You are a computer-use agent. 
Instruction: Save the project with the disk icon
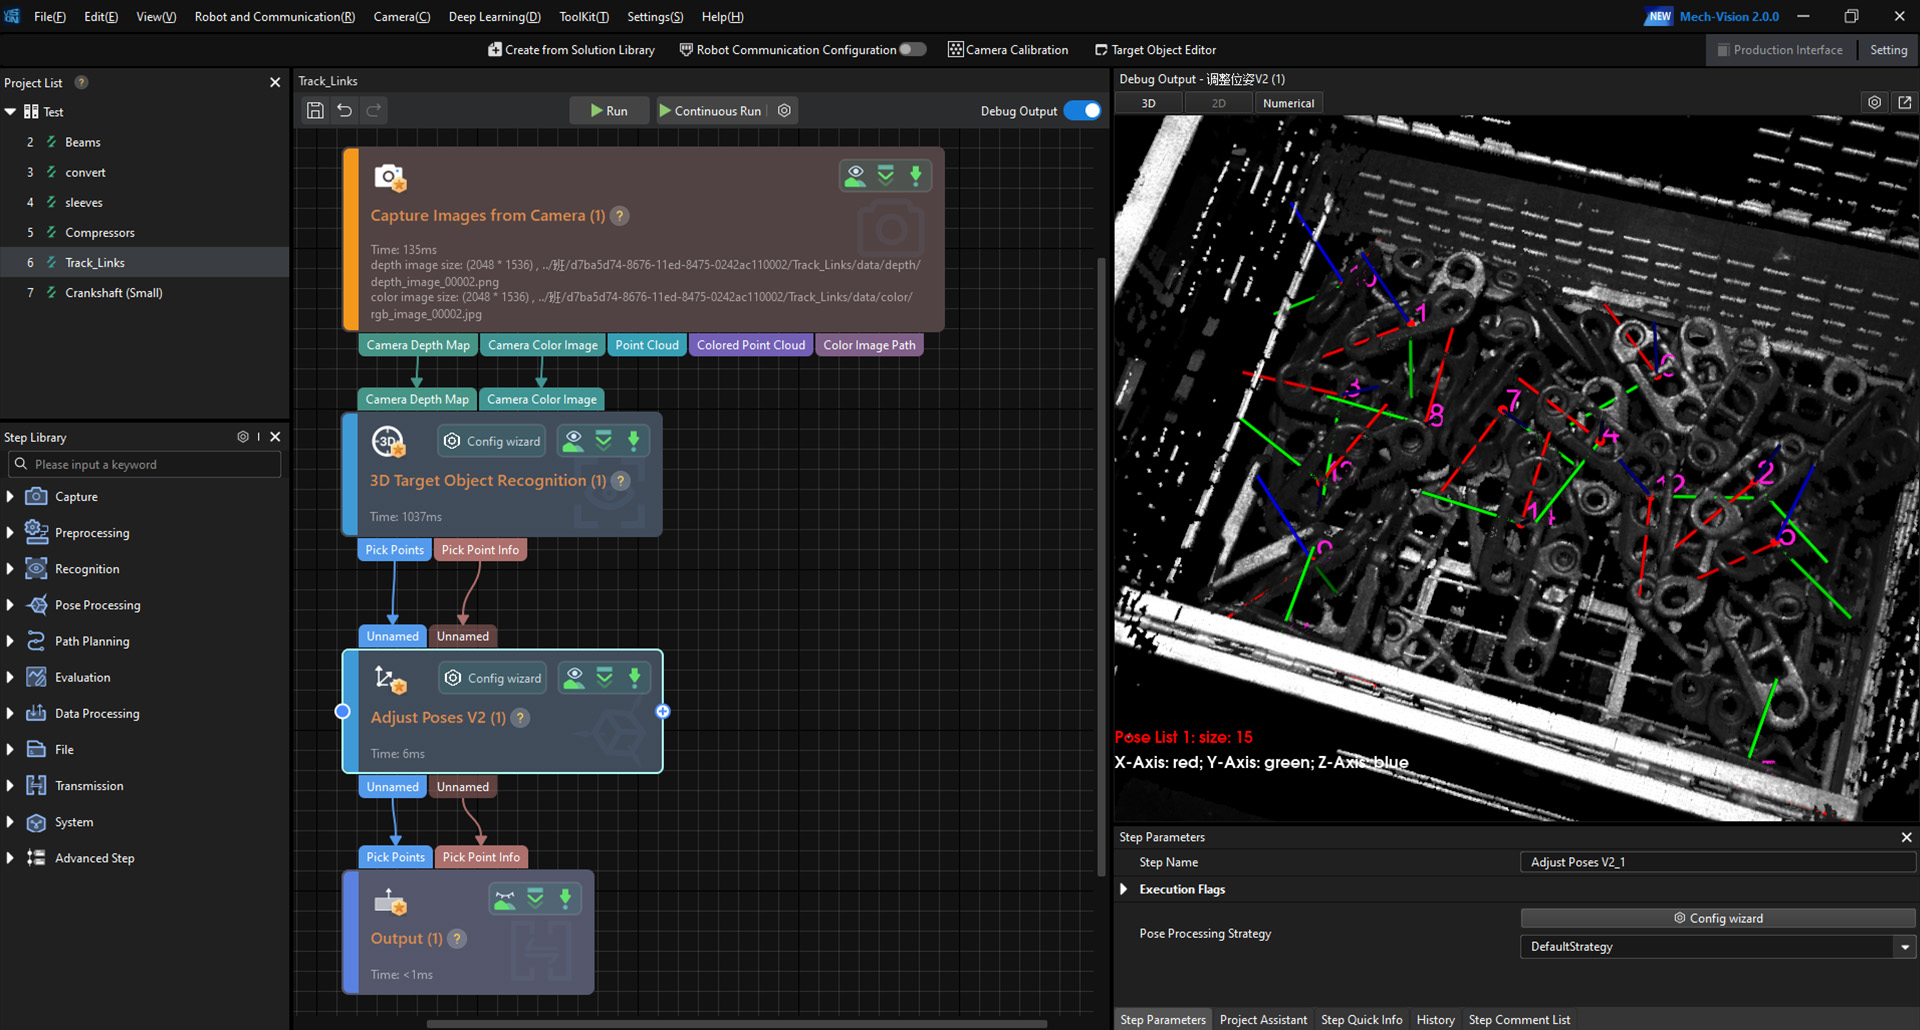pos(315,111)
